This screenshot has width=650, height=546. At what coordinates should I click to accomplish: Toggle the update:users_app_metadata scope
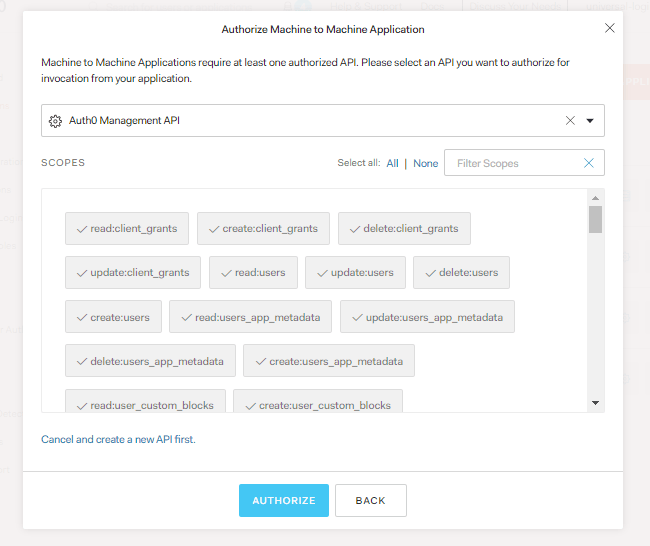click(x=427, y=317)
